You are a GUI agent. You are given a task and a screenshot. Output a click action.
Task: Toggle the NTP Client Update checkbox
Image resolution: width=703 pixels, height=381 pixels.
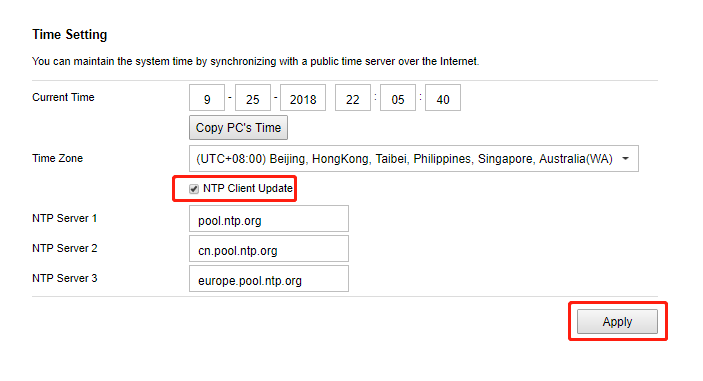coord(194,189)
